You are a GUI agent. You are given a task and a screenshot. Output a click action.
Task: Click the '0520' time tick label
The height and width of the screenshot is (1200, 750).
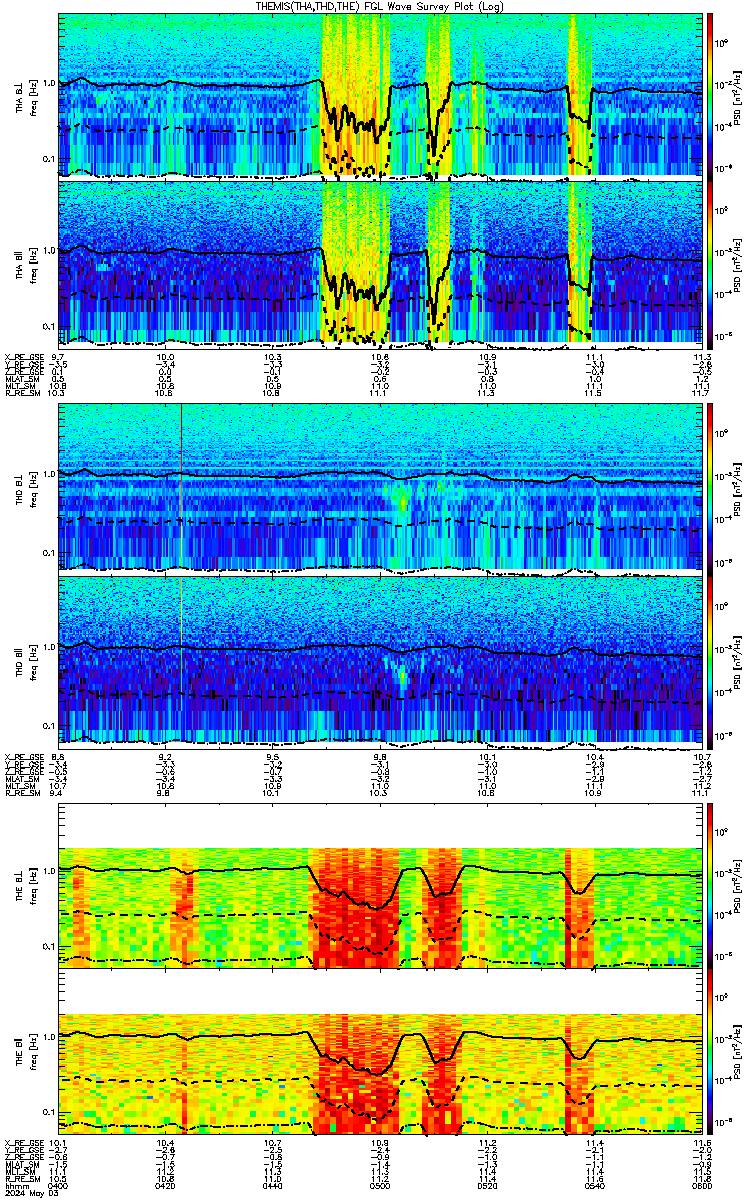click(x=487, y=1186)
